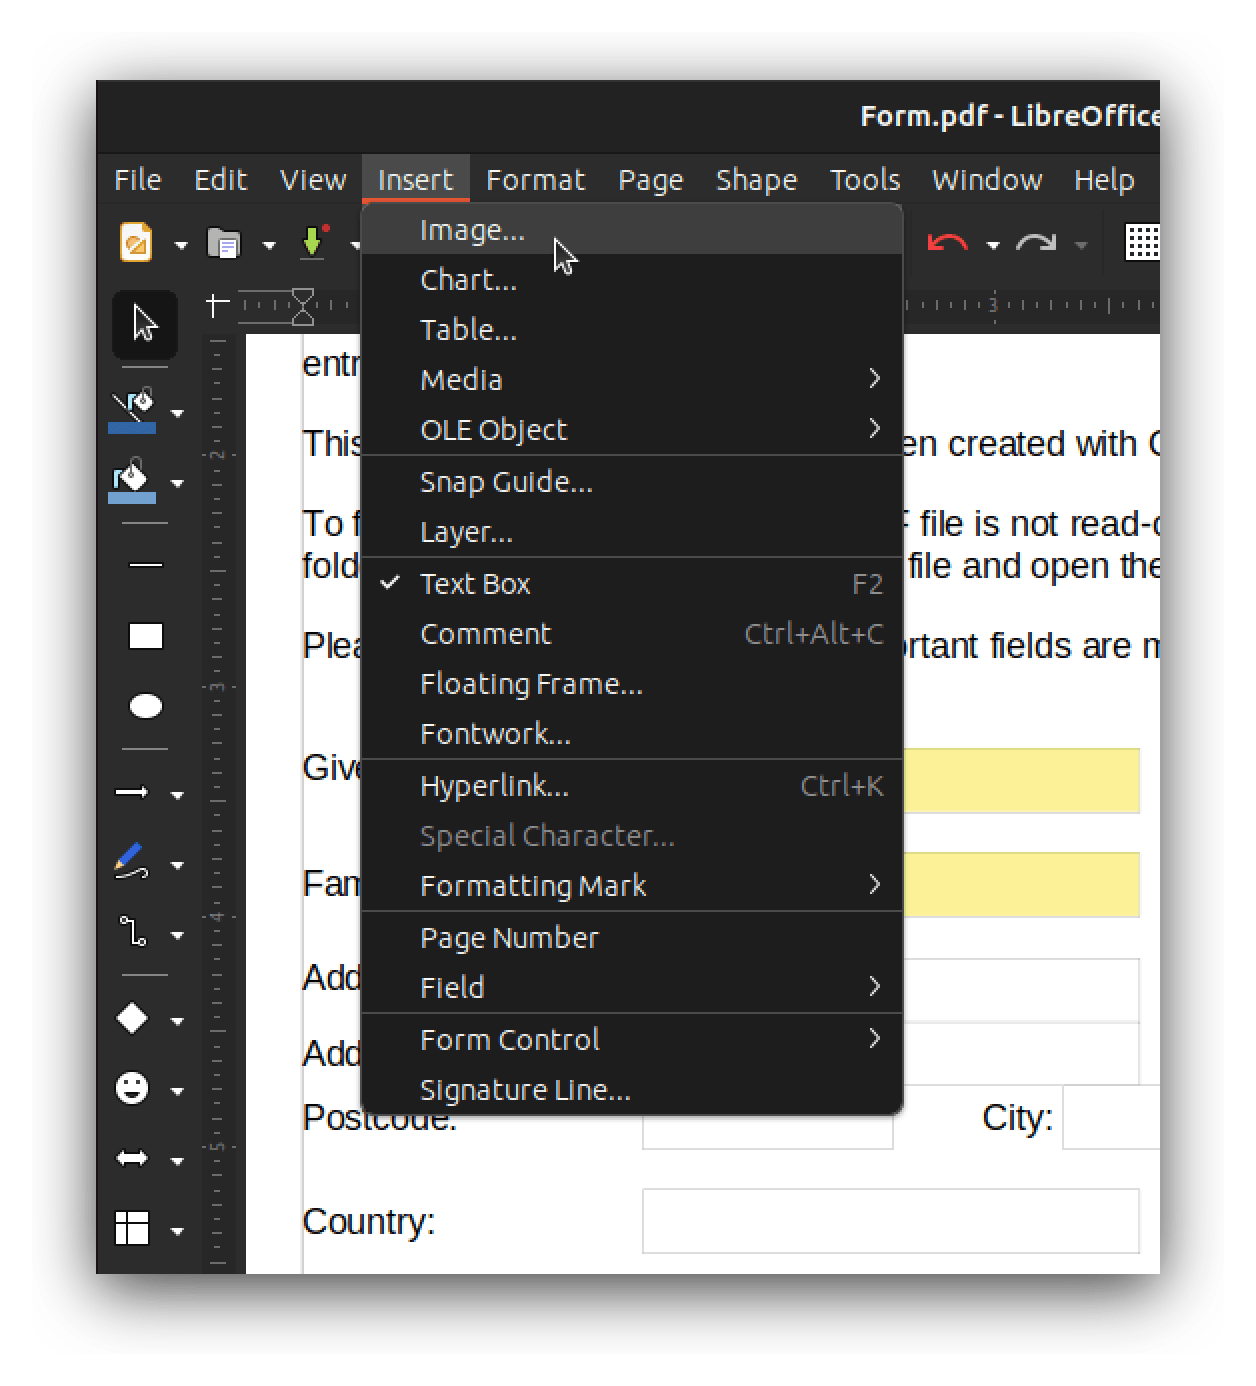Choose Image... from the Insert menu
This screenshot has height=1386, width=1256.
(632, 230)
